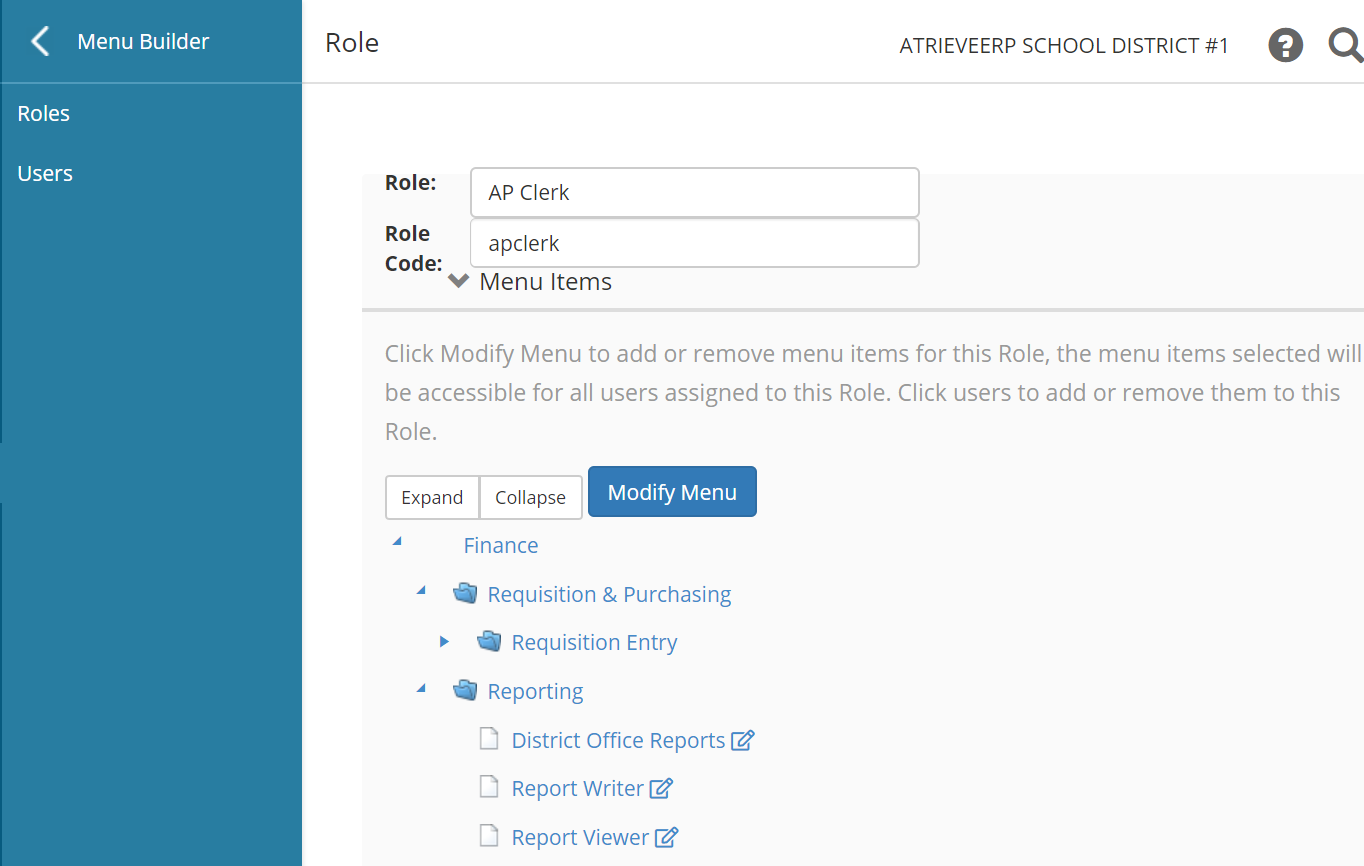Click the Requisition Entry folder icon

pos(489,642)
